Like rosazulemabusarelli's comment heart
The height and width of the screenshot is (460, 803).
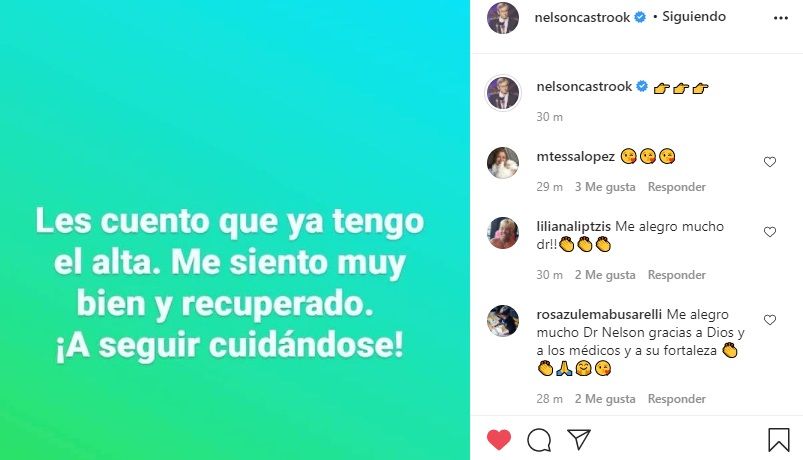pyautogui.click(x=770, y=320)
